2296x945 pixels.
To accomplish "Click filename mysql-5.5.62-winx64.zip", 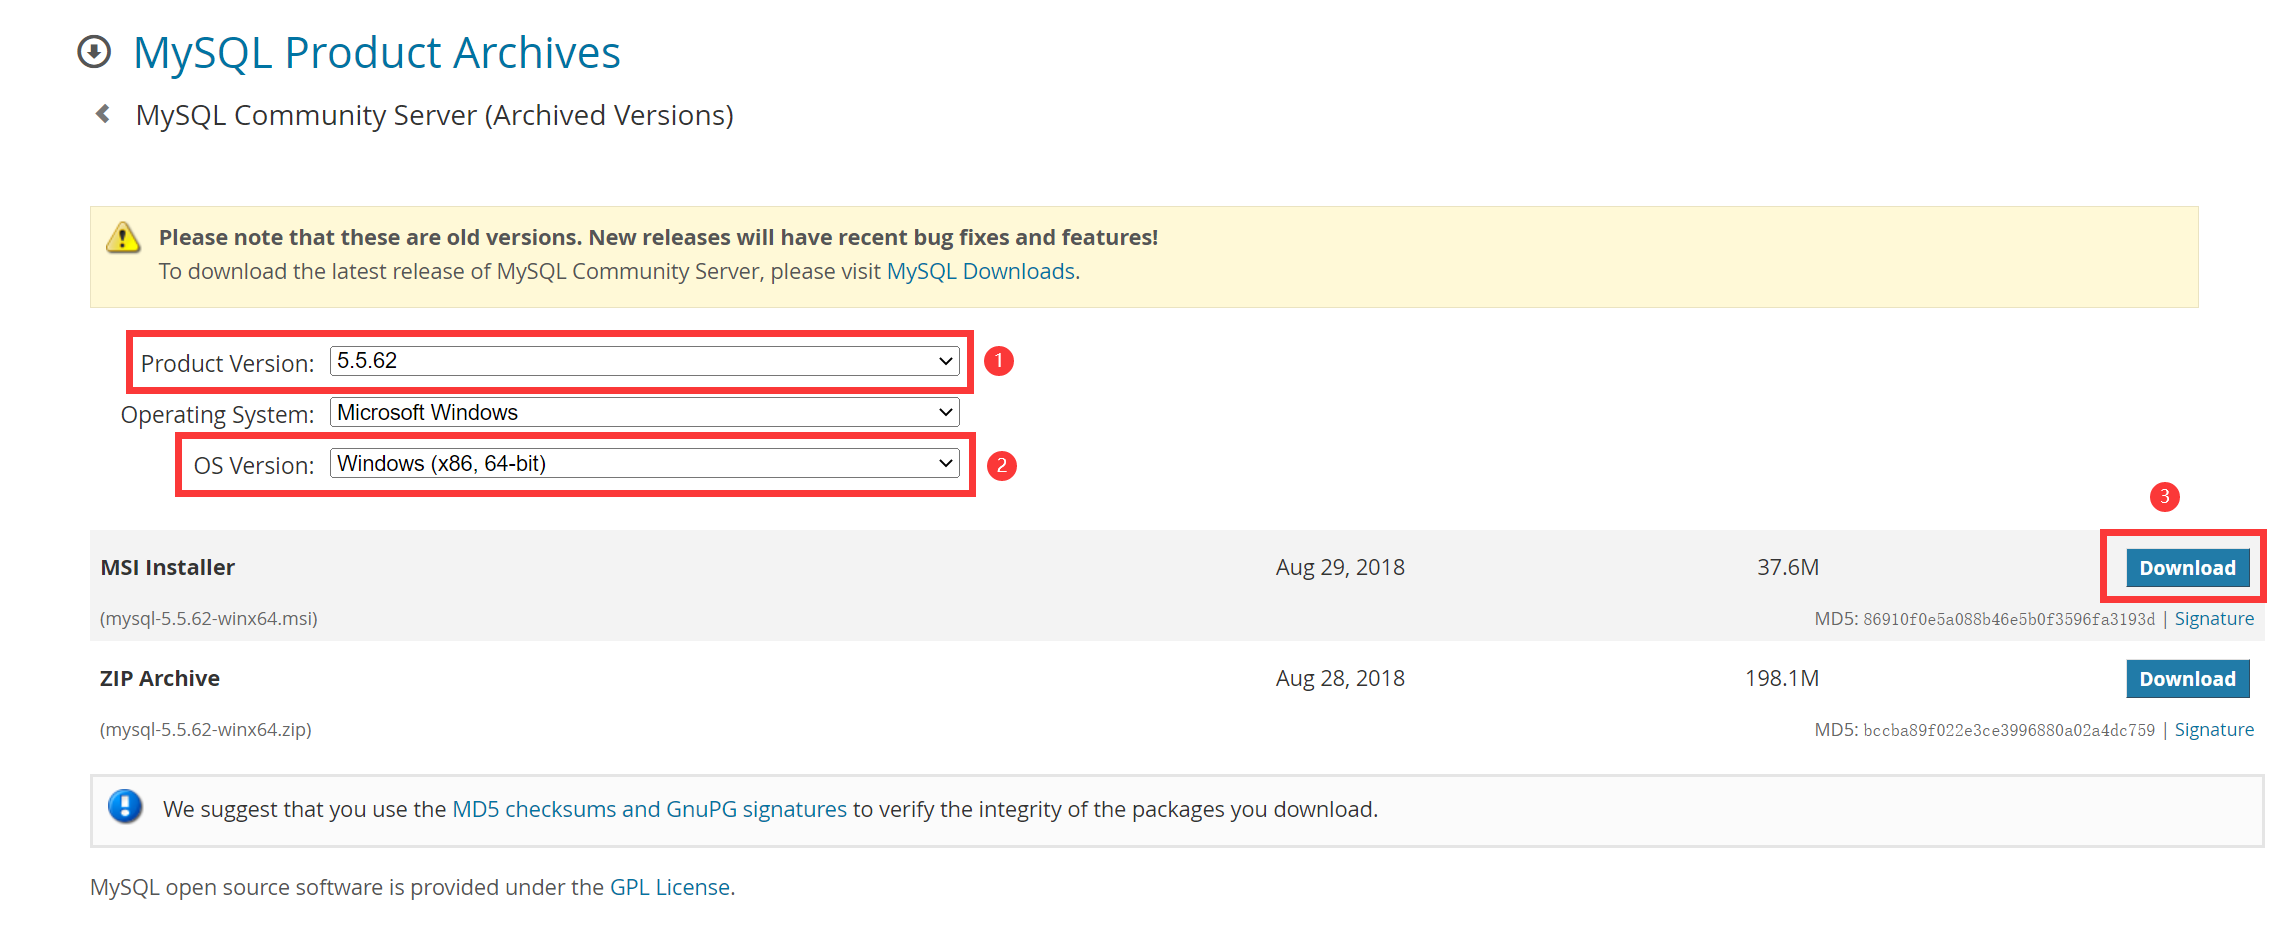I will coord(205,730).
